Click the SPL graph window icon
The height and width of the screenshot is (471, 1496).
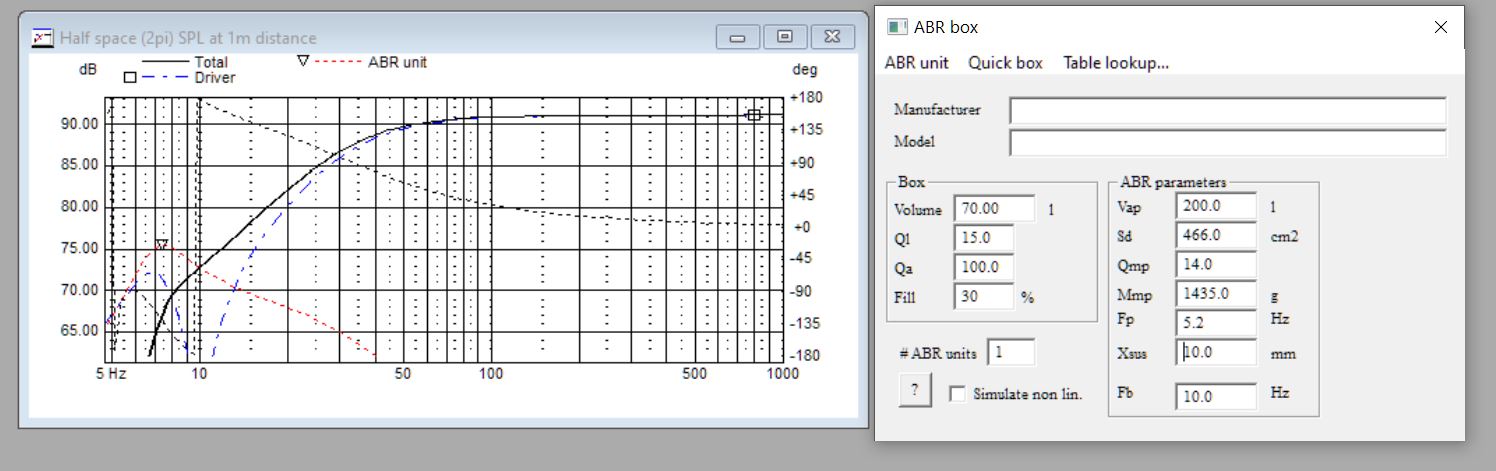pos(44,38)
